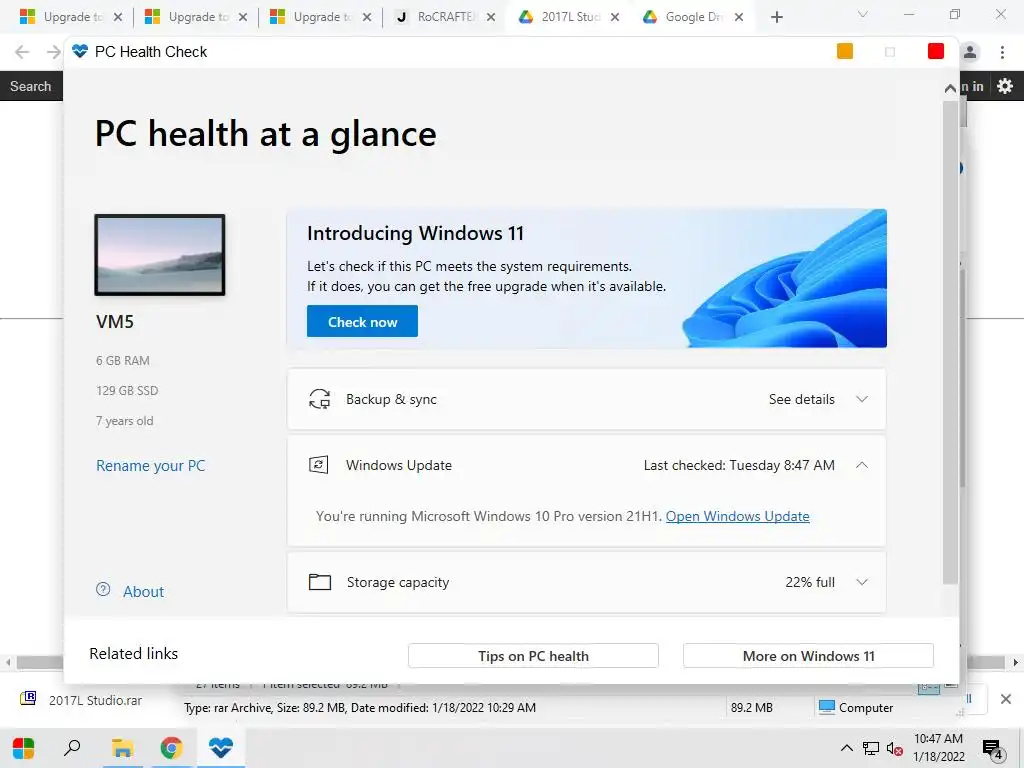Click Rename your PC link
The image size is (1024, 768).
point(150,466)
